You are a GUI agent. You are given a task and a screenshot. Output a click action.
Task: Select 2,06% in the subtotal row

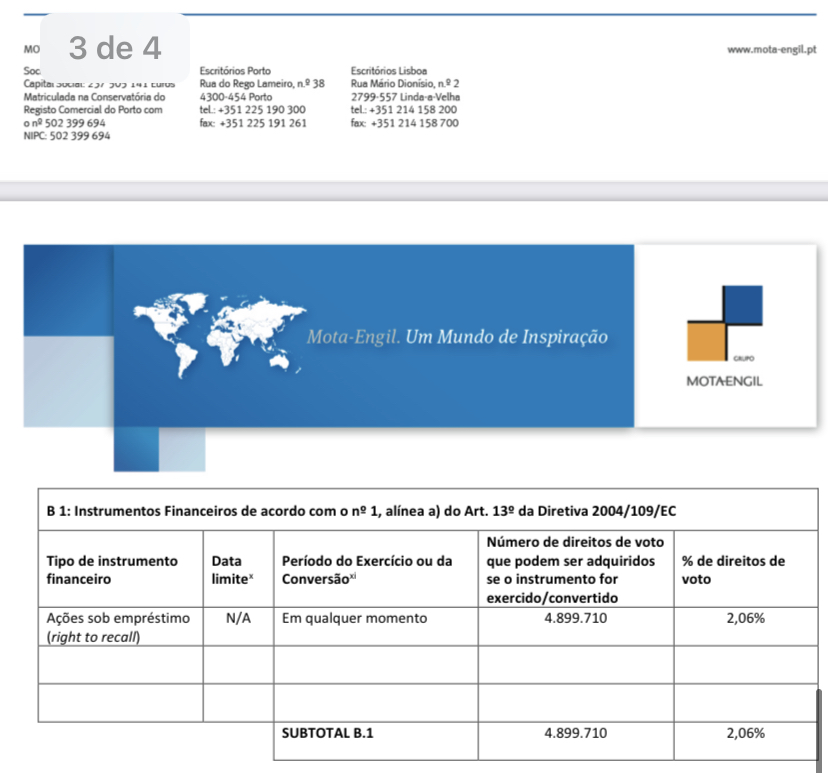(x=746, y=733)
